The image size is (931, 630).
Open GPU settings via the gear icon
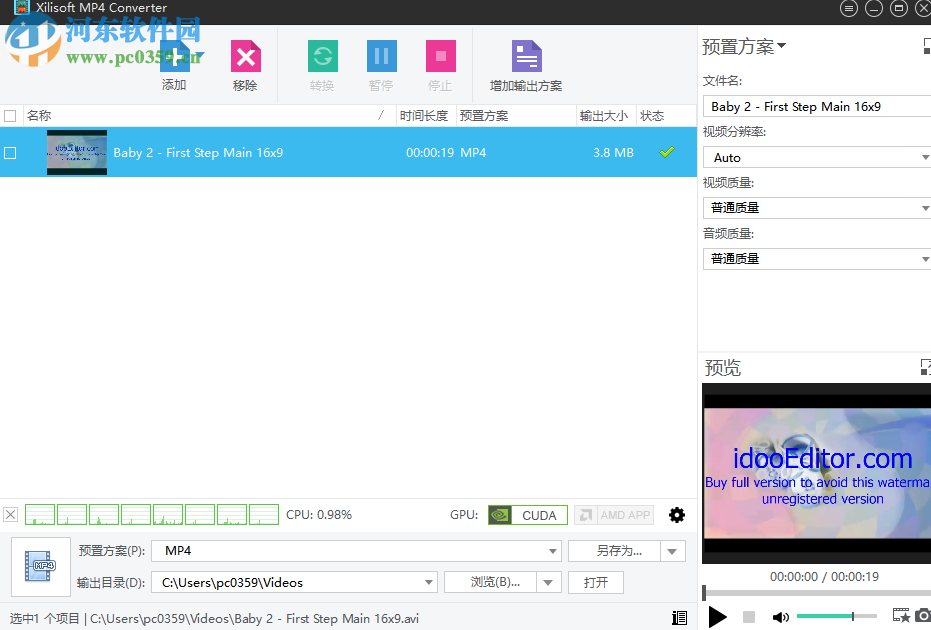(x=677, y=514)
